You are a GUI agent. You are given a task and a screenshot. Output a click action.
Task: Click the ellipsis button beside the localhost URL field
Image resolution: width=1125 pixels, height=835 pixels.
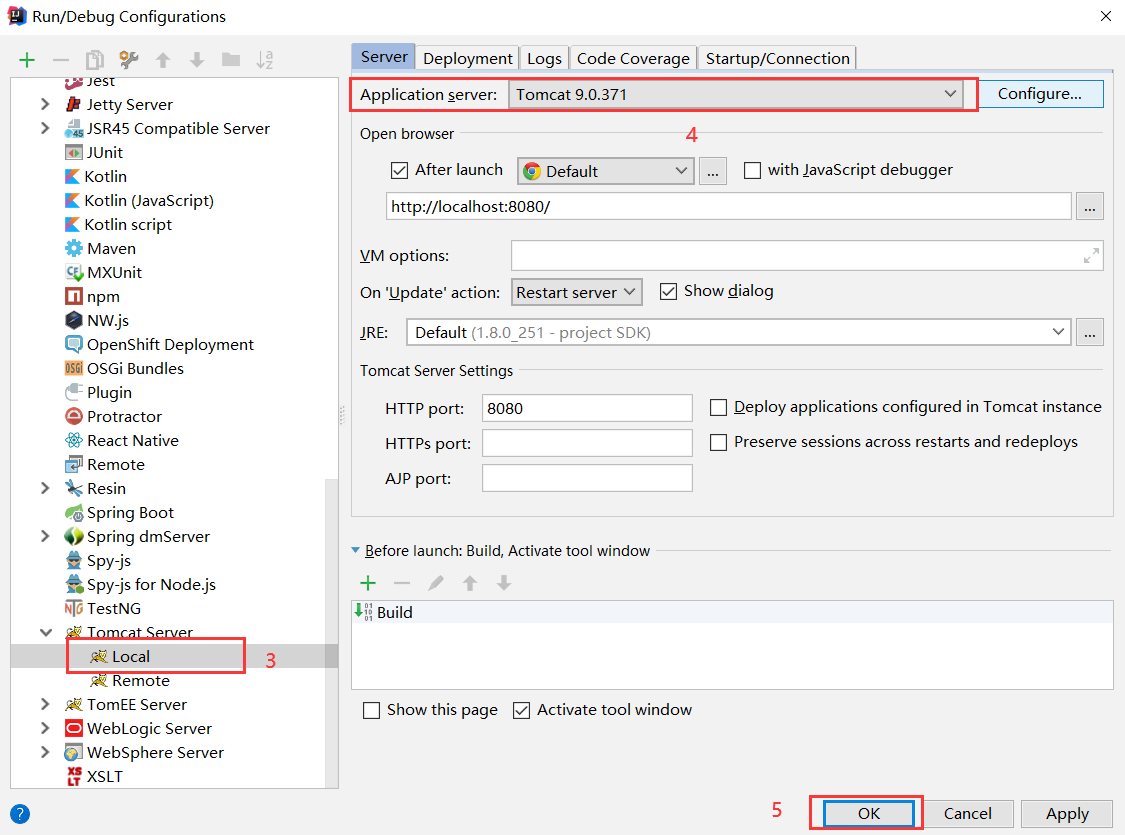(1089, 207)
